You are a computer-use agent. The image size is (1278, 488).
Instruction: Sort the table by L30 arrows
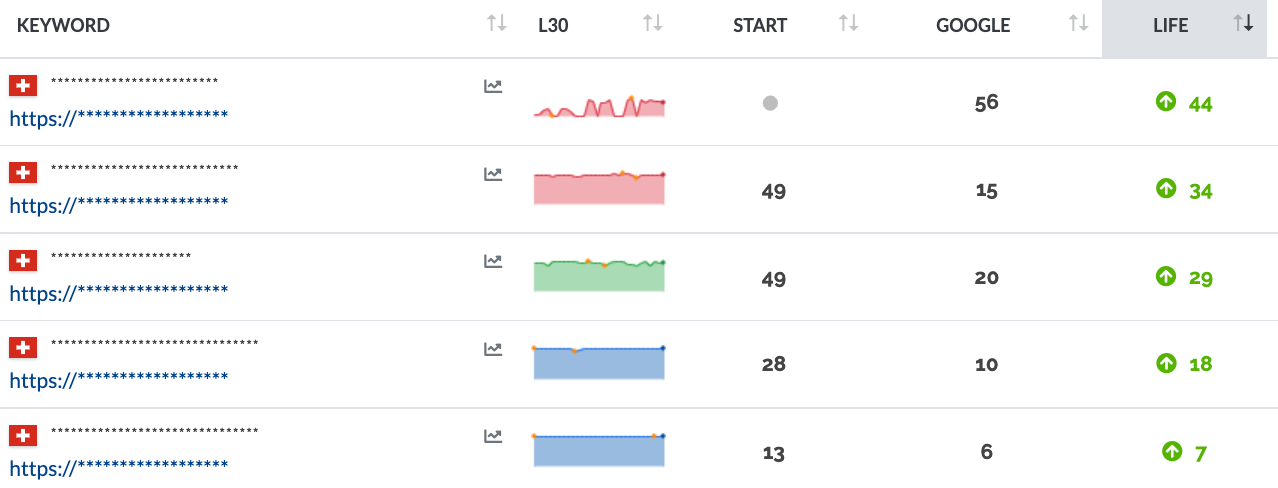(653, 24)
